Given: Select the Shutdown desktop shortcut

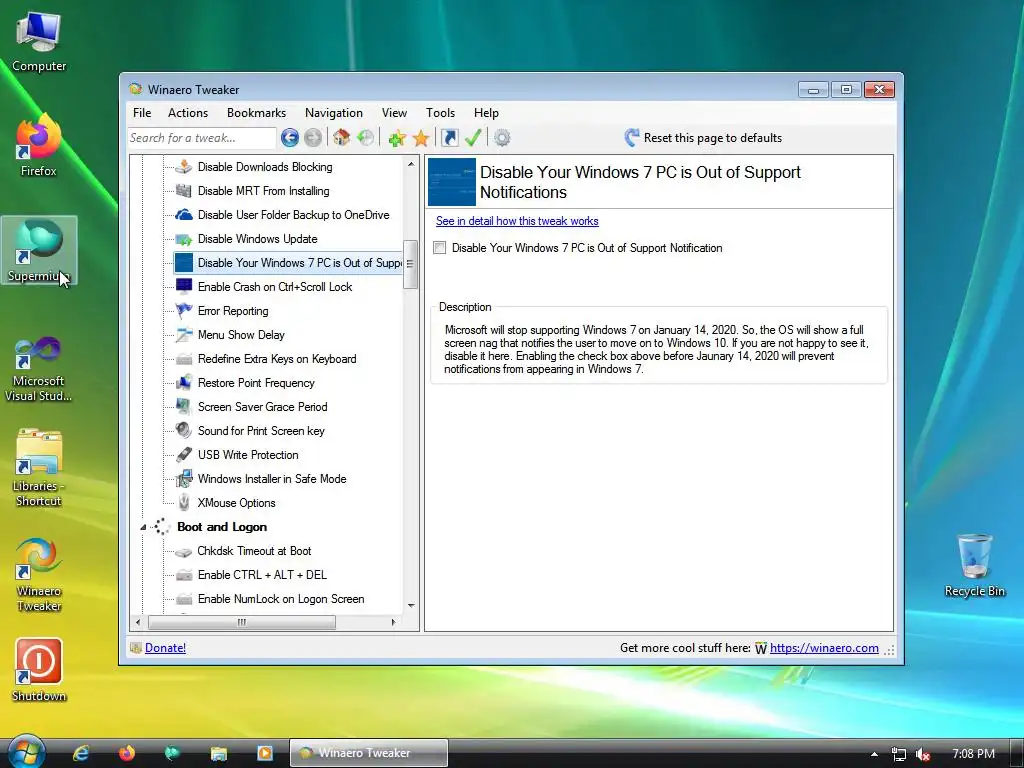Looking at the screenshot, I should coord(39,670).
